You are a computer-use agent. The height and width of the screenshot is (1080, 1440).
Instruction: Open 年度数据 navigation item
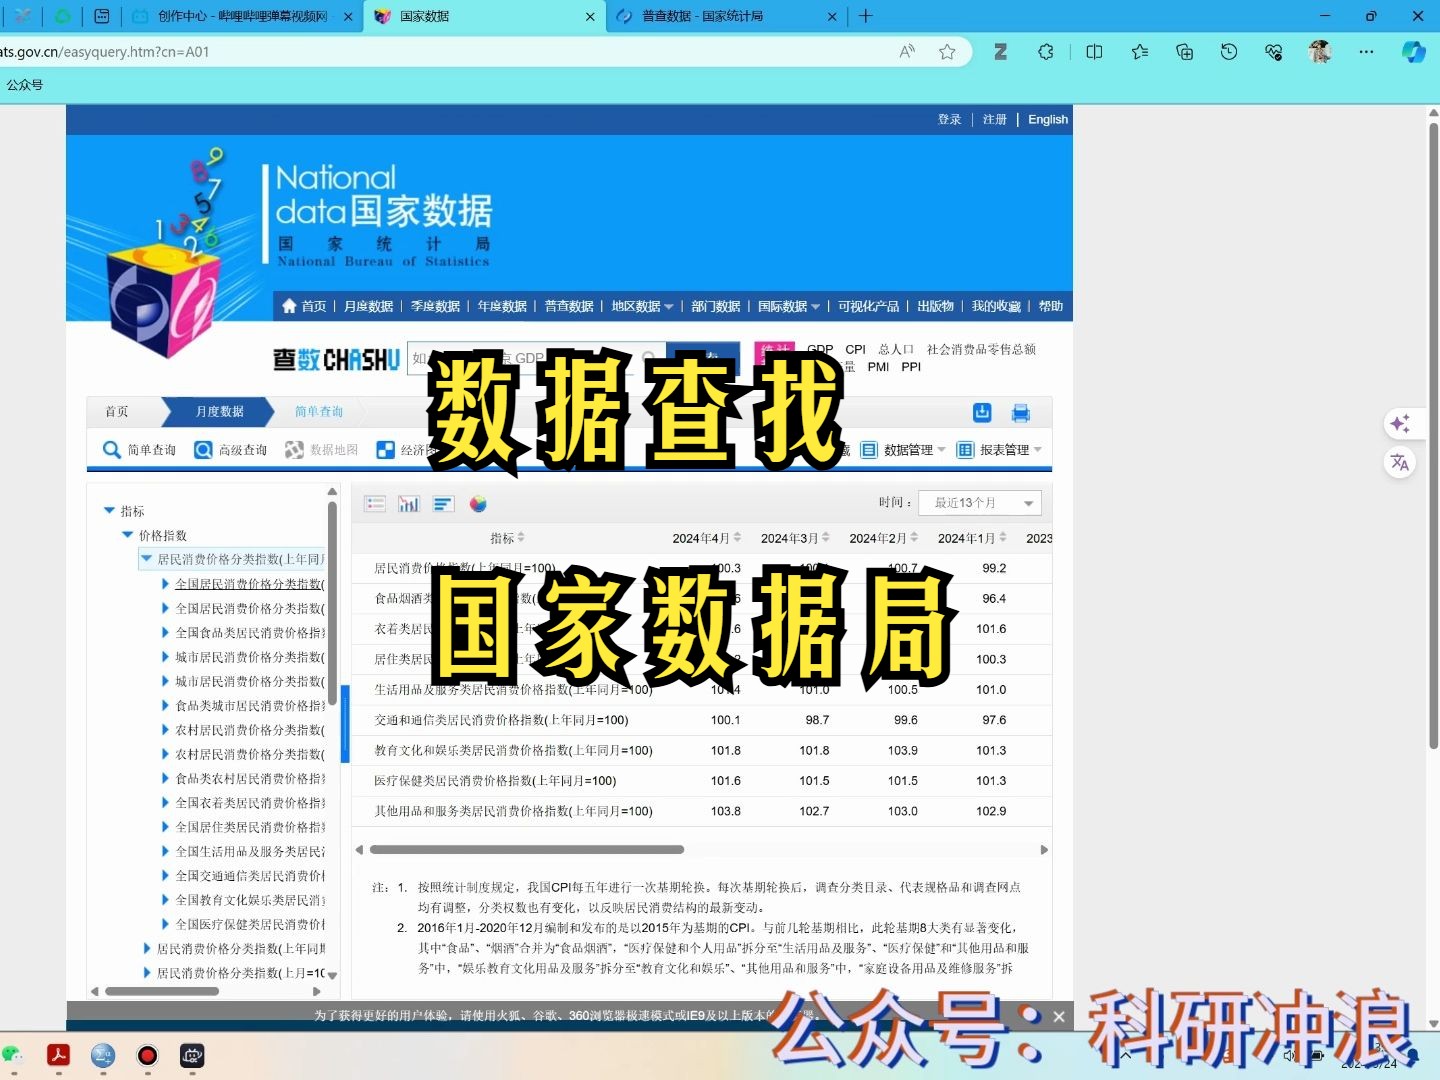click(502, 306)
